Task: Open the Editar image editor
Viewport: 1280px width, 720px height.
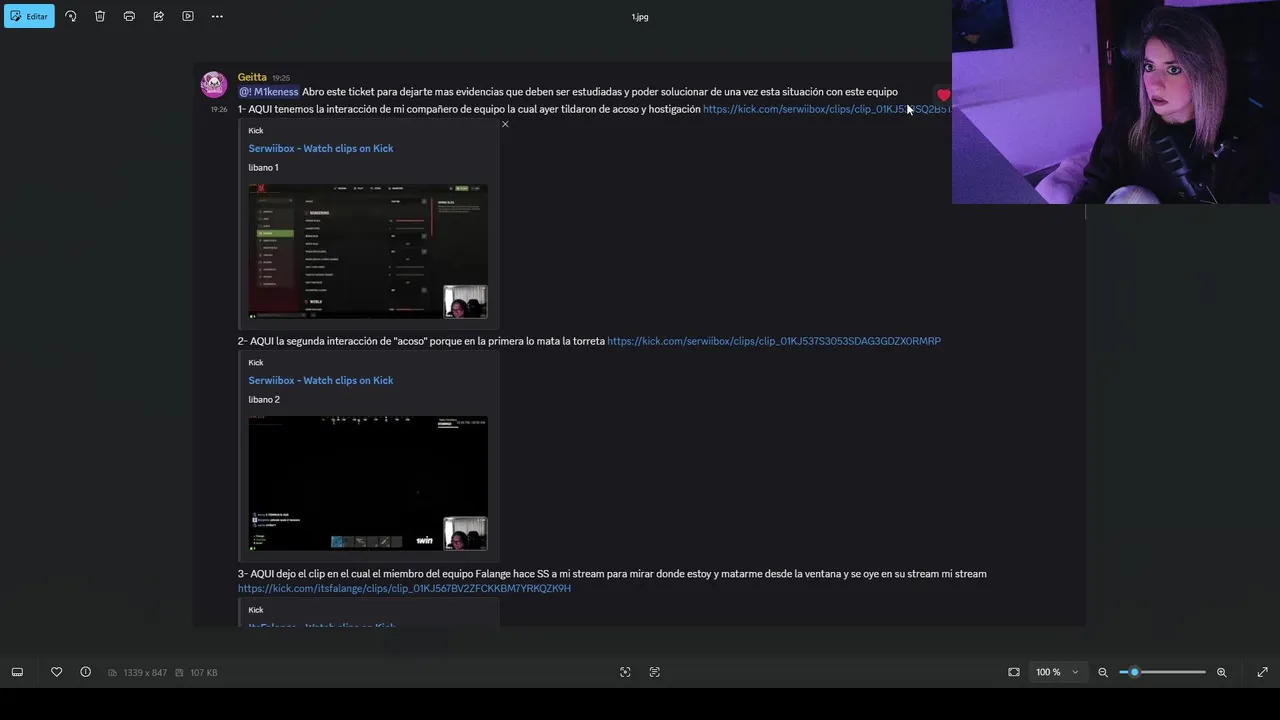Action: [29, 16]
